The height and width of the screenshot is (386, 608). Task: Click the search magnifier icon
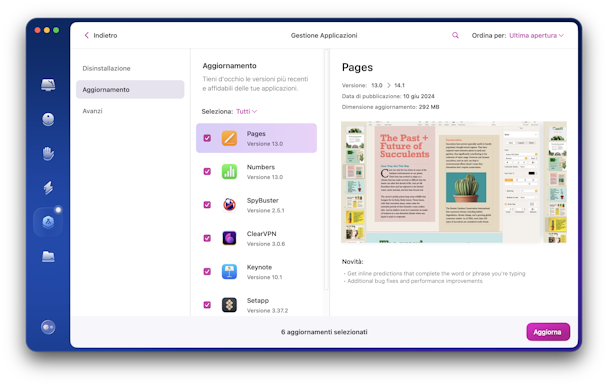tap(455, 35)
